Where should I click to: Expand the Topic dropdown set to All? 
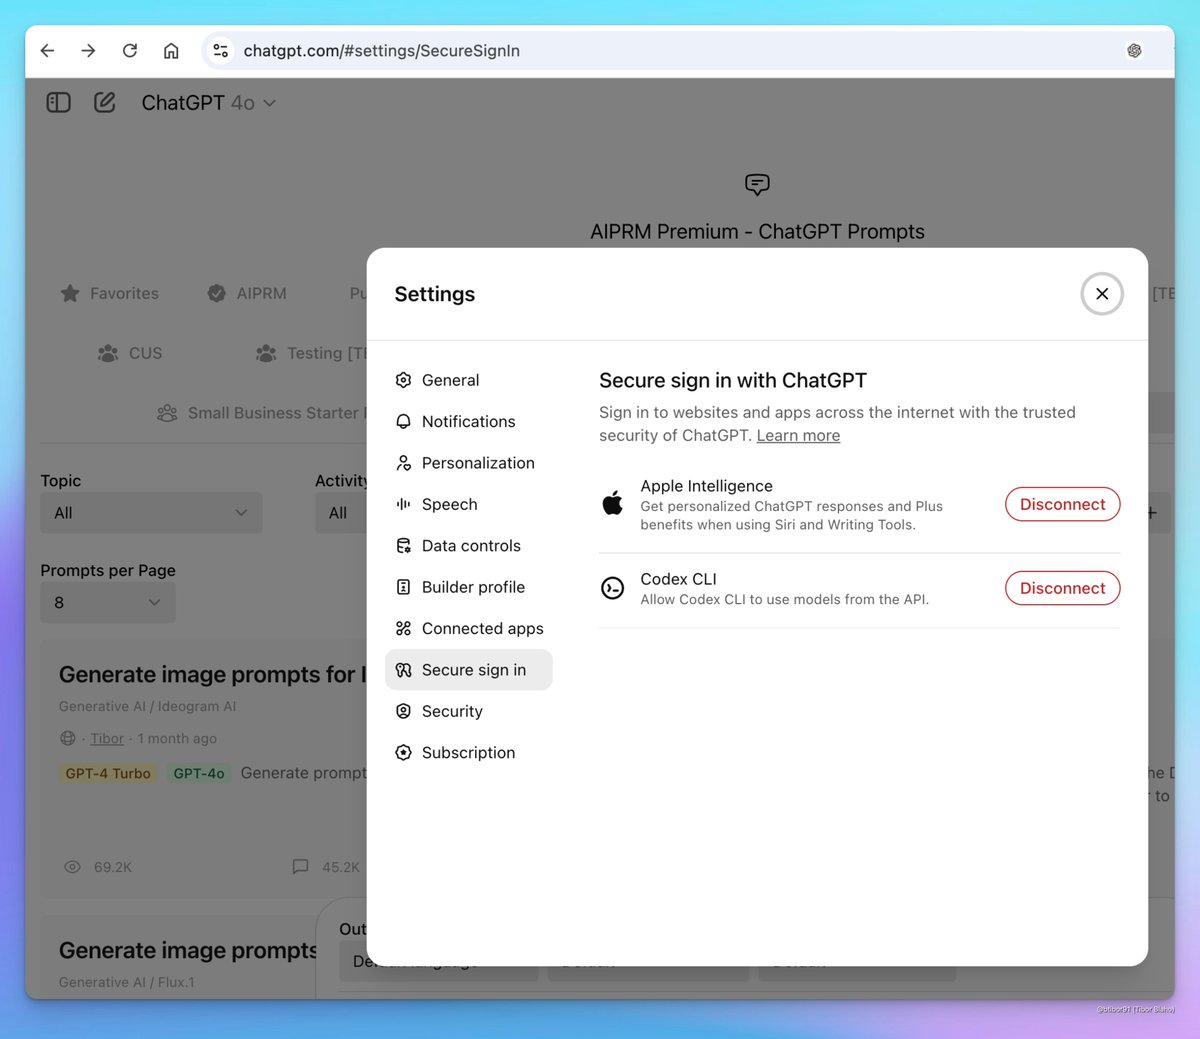click(x=151, y=513)
